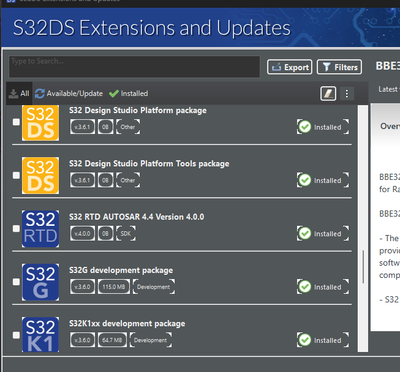Switch to the All tab
The width and height of the screenshot is (400, 372).
point(19,94)
